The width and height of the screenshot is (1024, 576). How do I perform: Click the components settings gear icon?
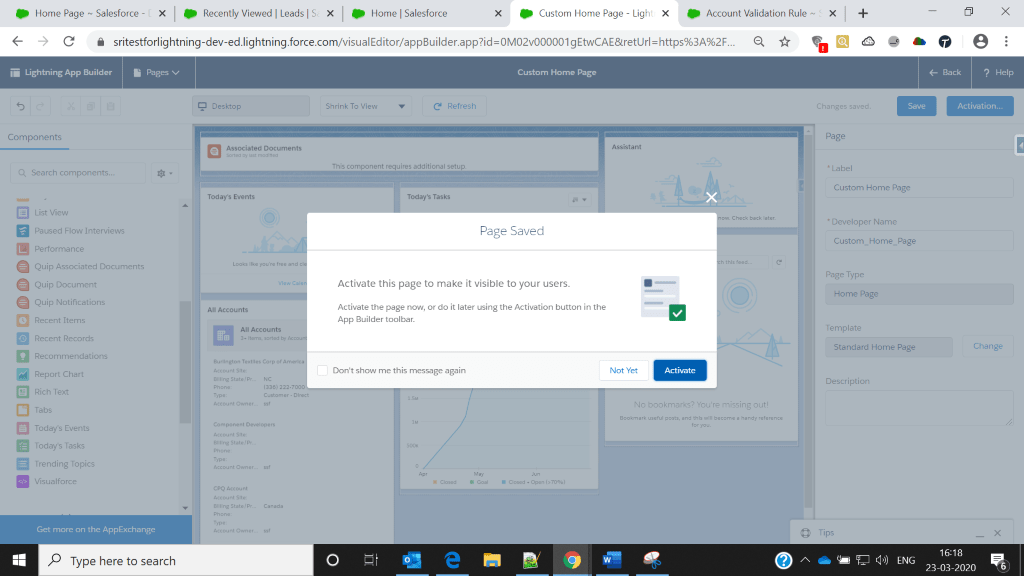pos(163,173)
